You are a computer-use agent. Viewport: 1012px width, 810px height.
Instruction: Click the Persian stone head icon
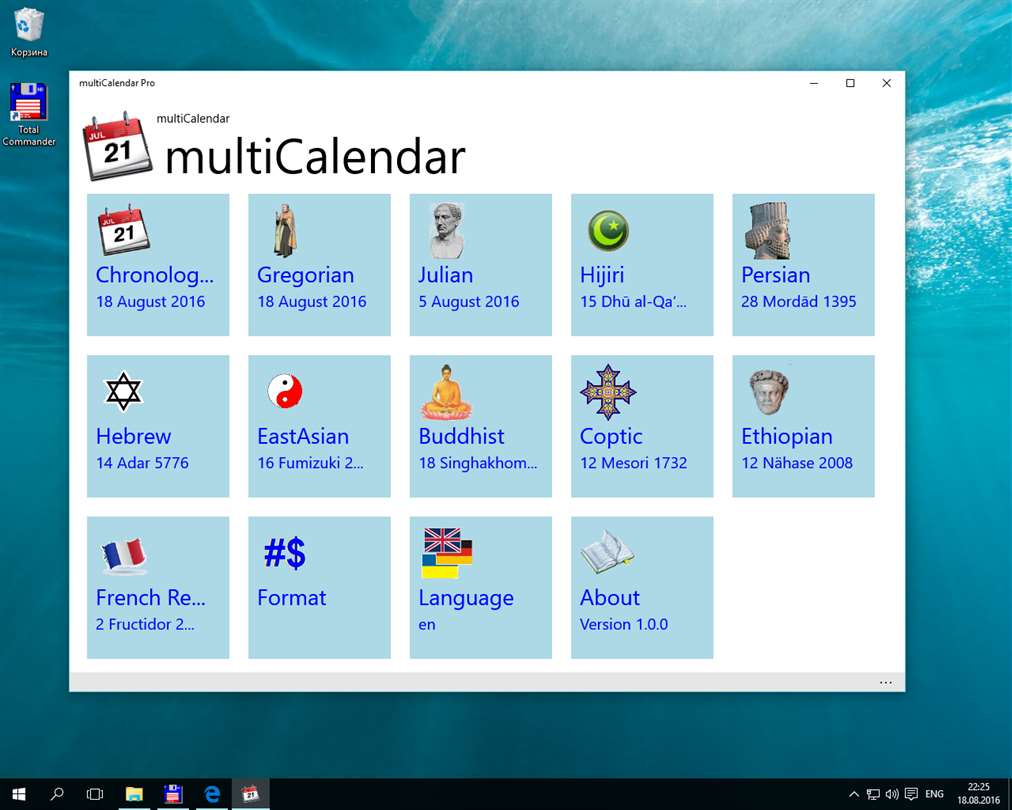(768, 230)
